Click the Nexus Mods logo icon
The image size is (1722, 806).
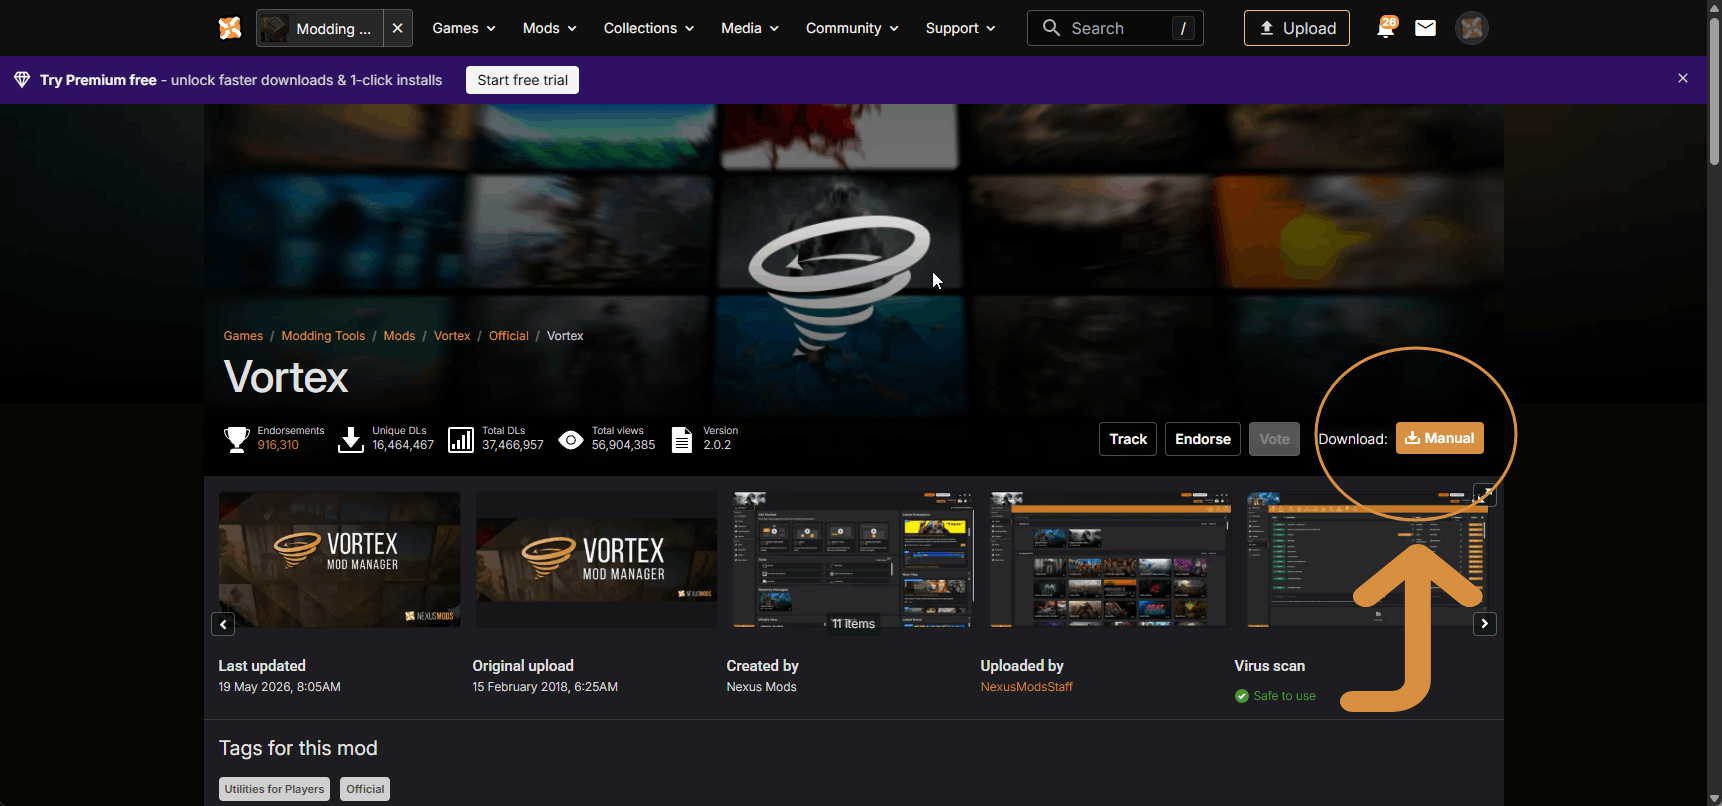[230, 28]
